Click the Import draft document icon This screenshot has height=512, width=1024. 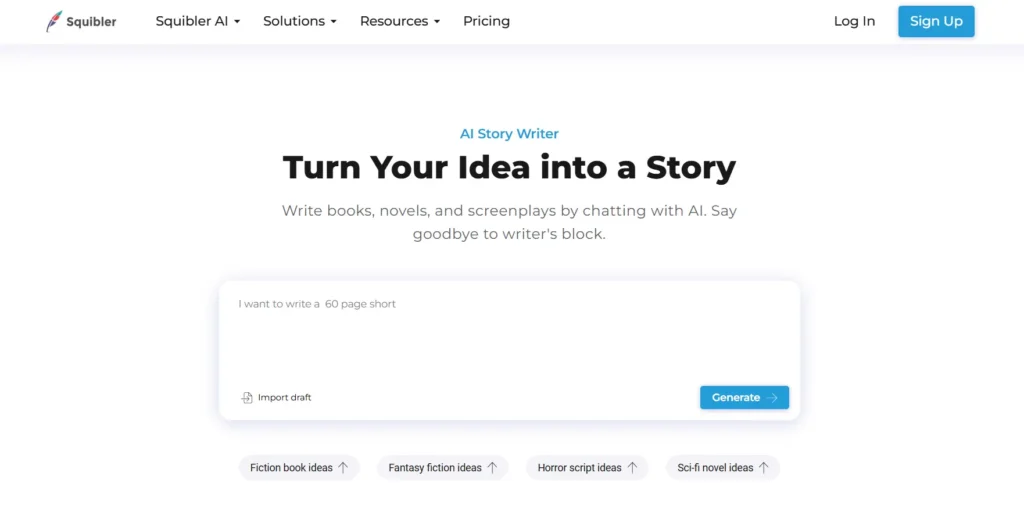click(x=247, y=398)
